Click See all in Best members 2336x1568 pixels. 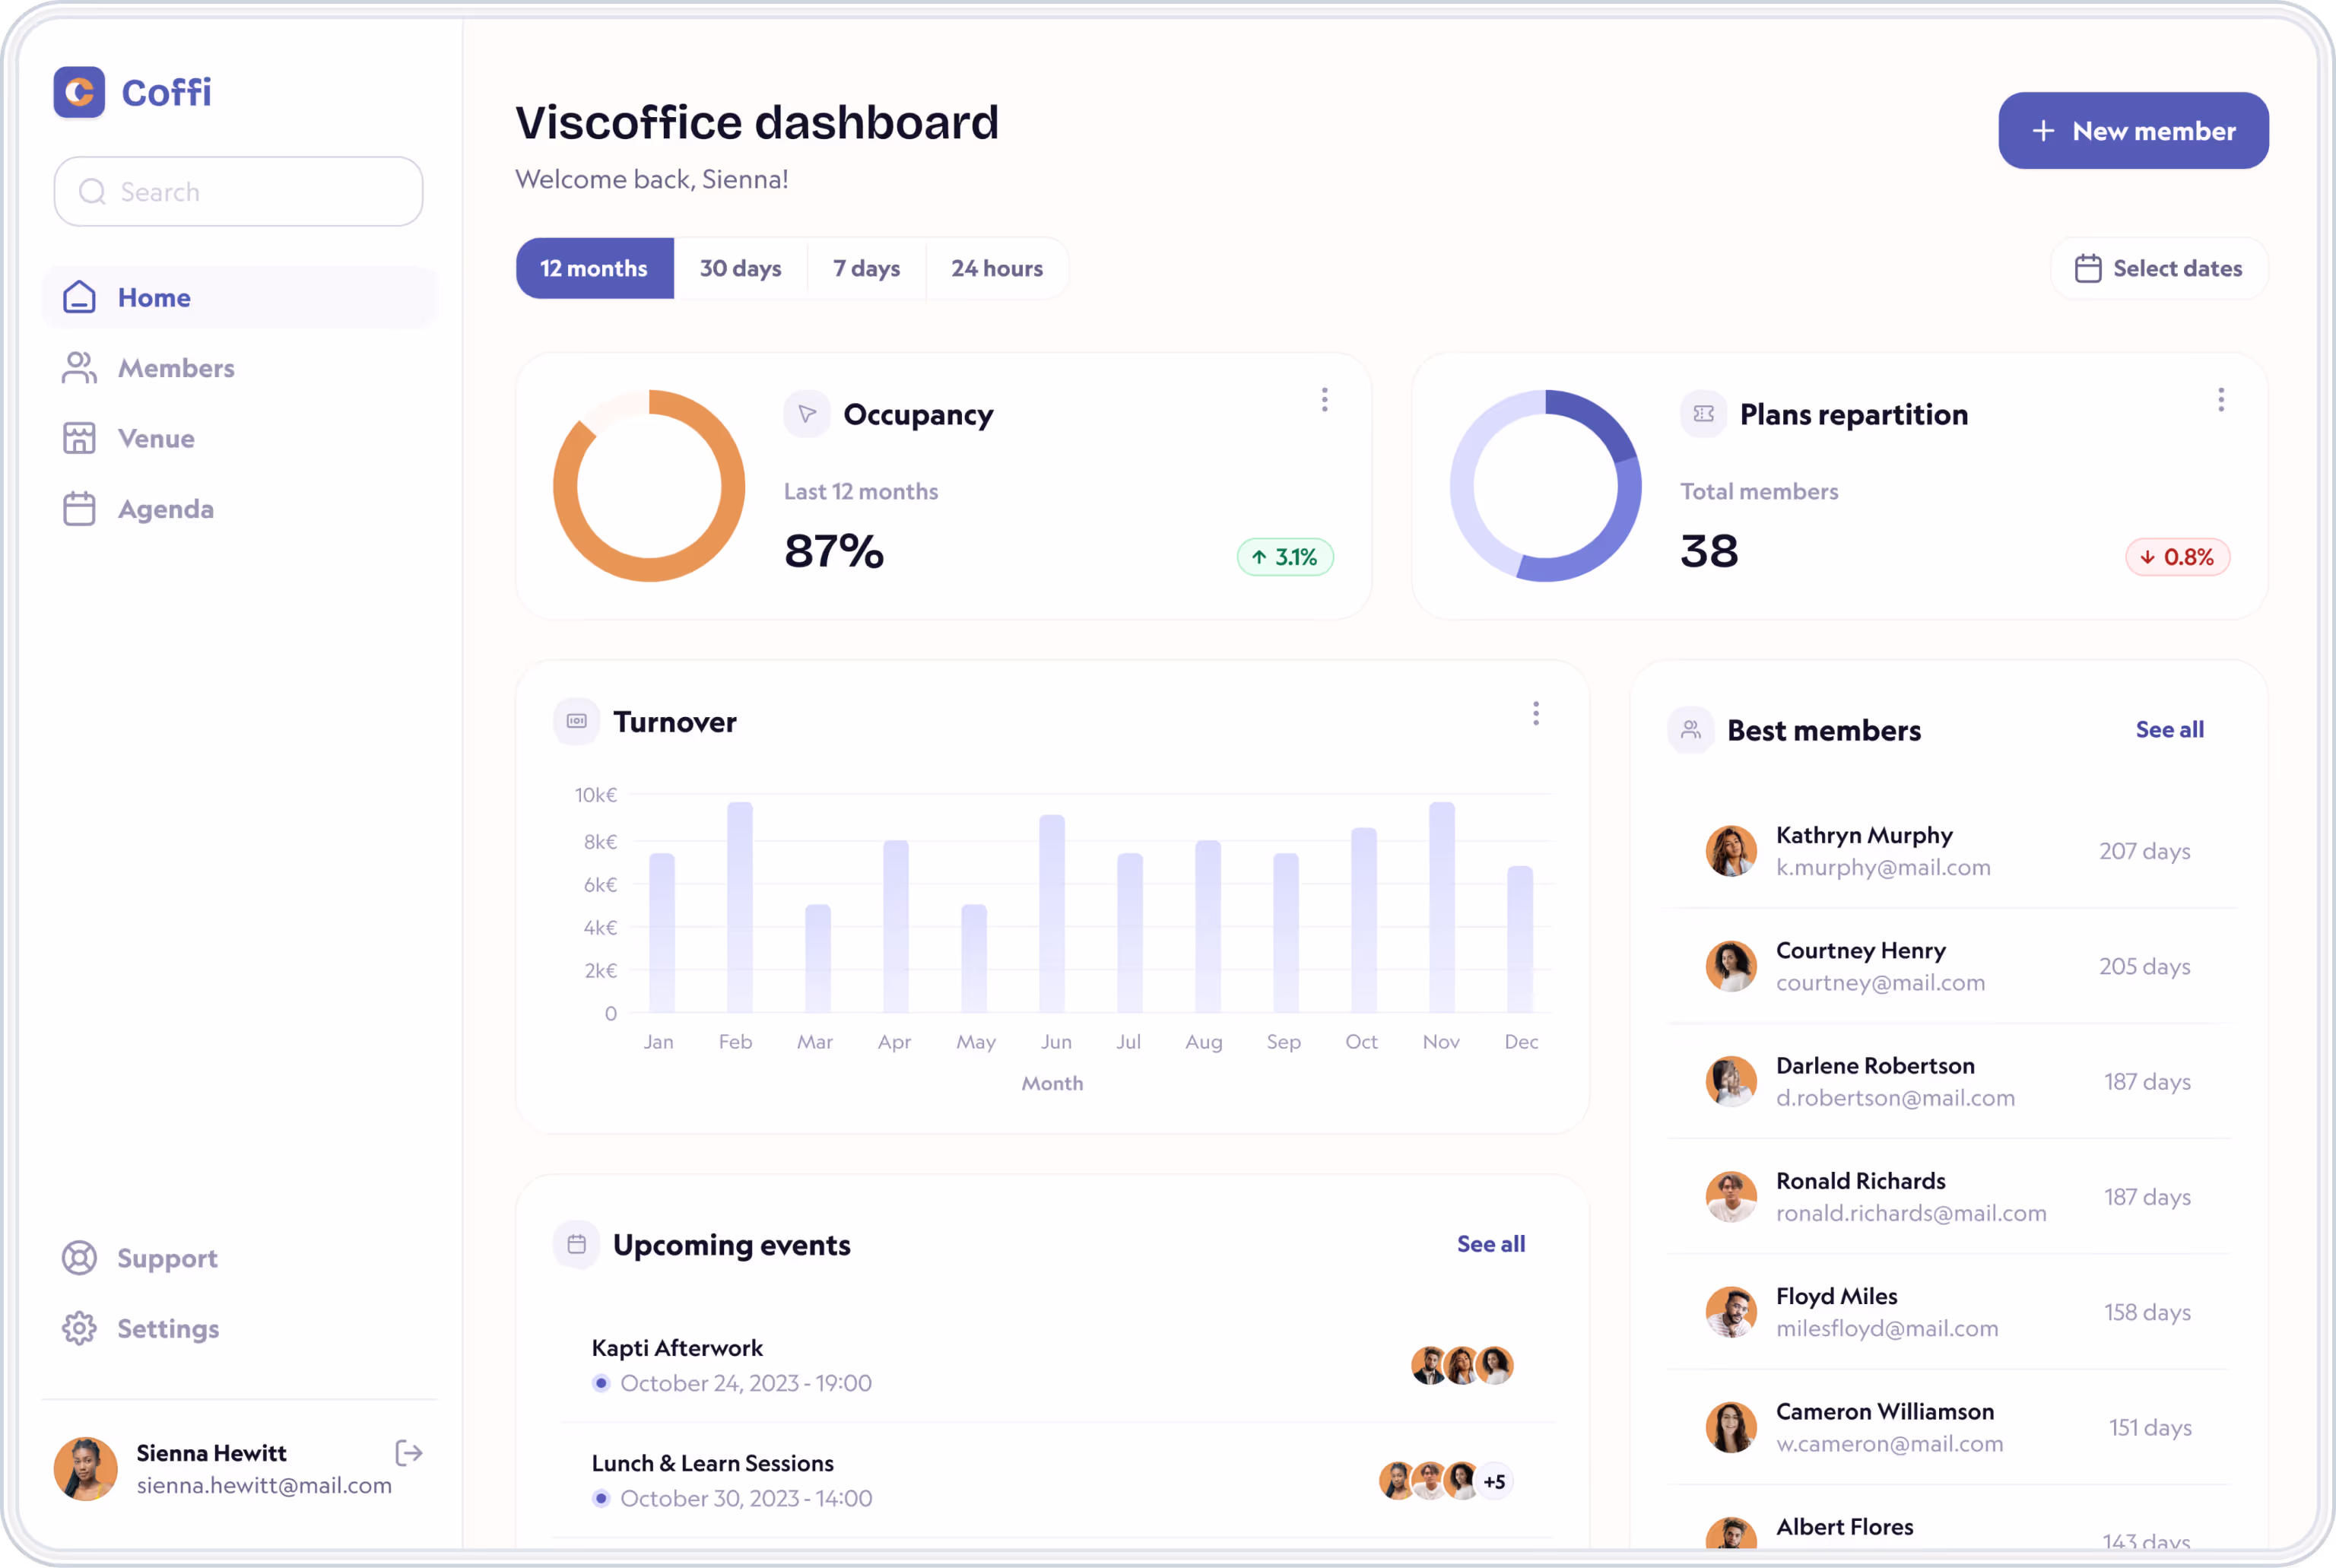pyautogui.click(x=2169, y=730)
